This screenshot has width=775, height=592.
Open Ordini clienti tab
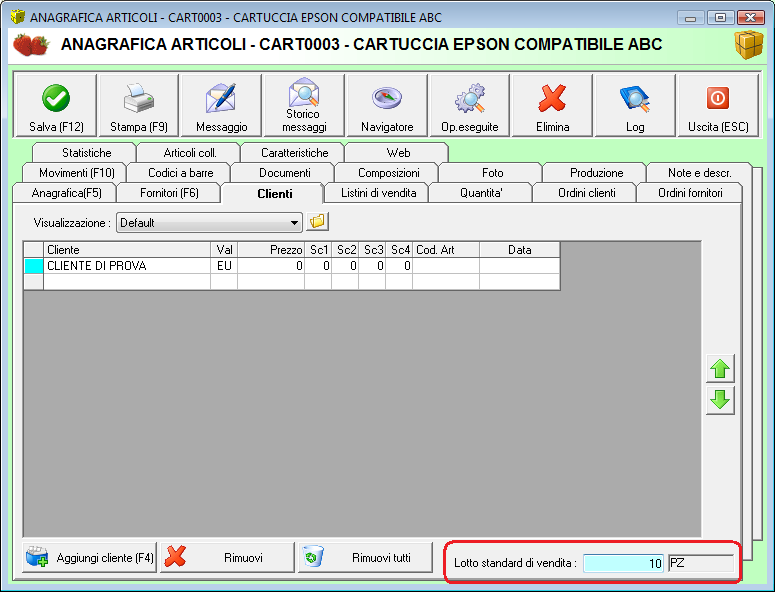coord(586,193)
